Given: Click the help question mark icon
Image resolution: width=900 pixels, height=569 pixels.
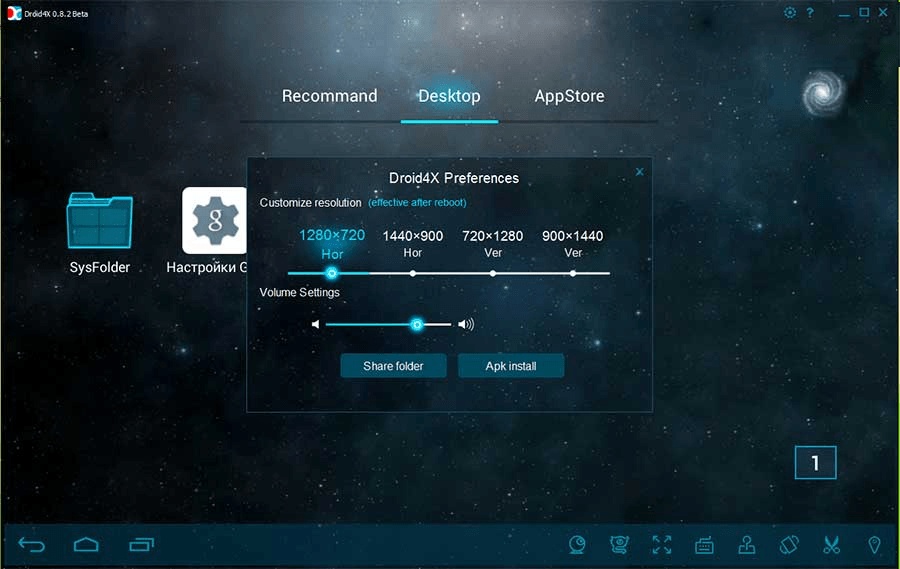Looking at the screenshot, I should point(810,13).
